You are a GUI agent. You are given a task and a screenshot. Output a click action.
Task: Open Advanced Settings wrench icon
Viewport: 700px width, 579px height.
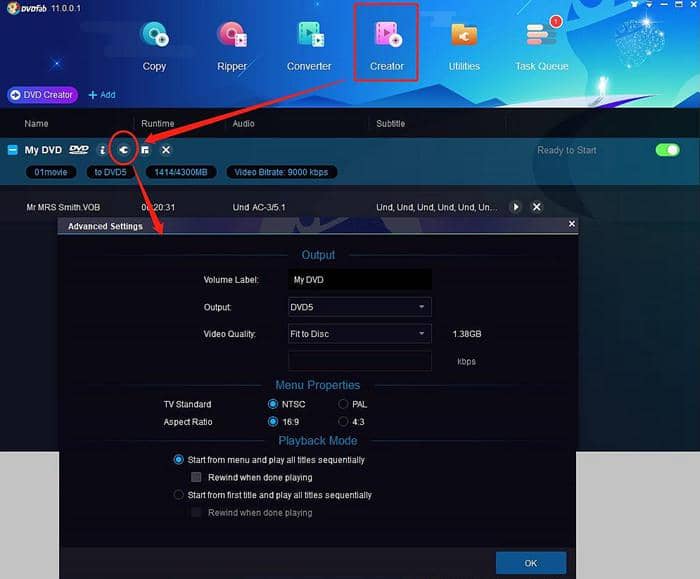[124, 150]
